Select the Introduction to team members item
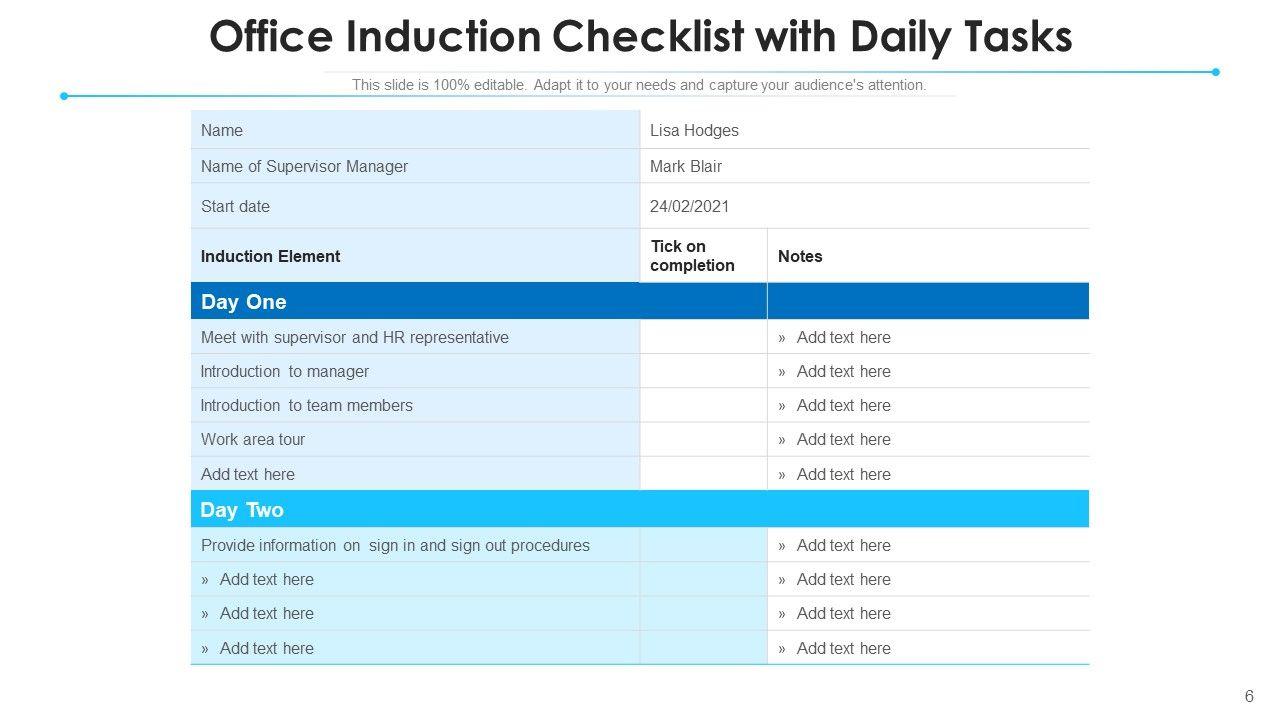Viewport: 1280px width, 720px height. [307, 405]
